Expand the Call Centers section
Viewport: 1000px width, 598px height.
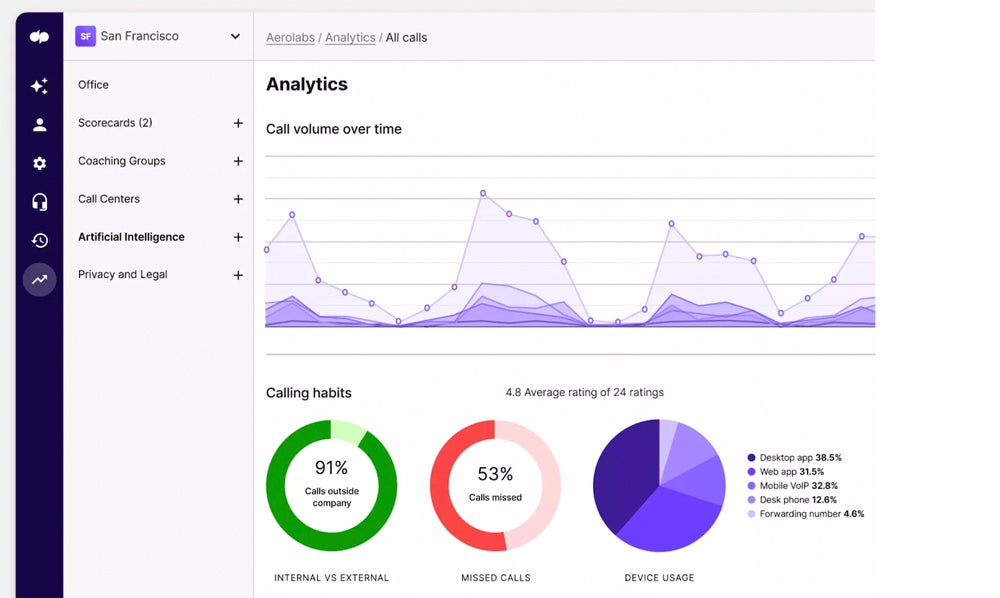[x=238, y=199]
